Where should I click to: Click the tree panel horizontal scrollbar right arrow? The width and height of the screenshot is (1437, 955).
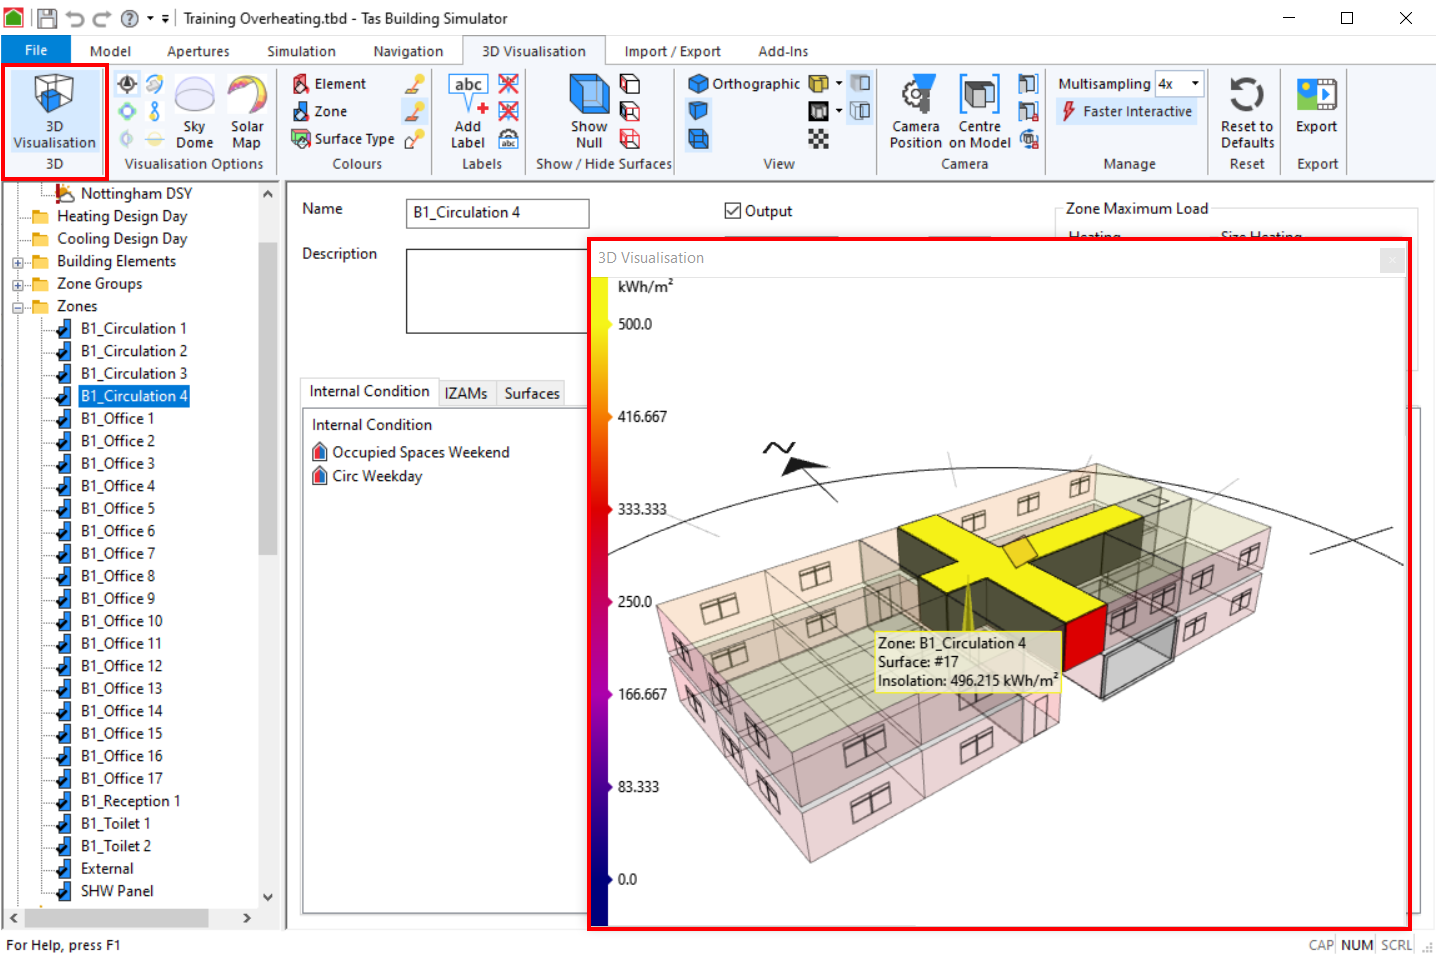(246, 917)
